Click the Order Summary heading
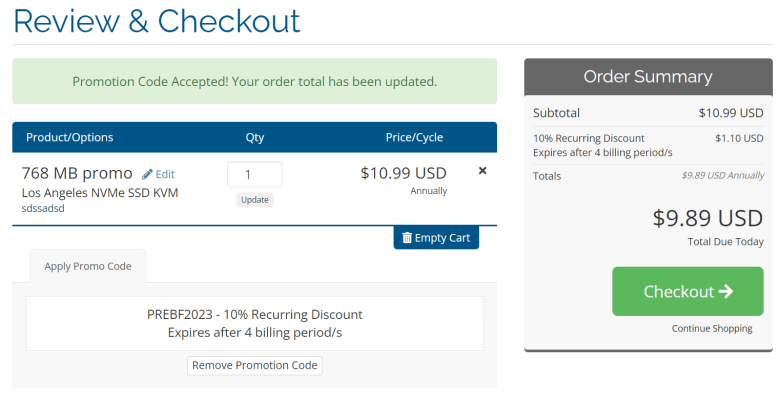The height and width of the screenshot is (407, 780). (x=648, y=77)
